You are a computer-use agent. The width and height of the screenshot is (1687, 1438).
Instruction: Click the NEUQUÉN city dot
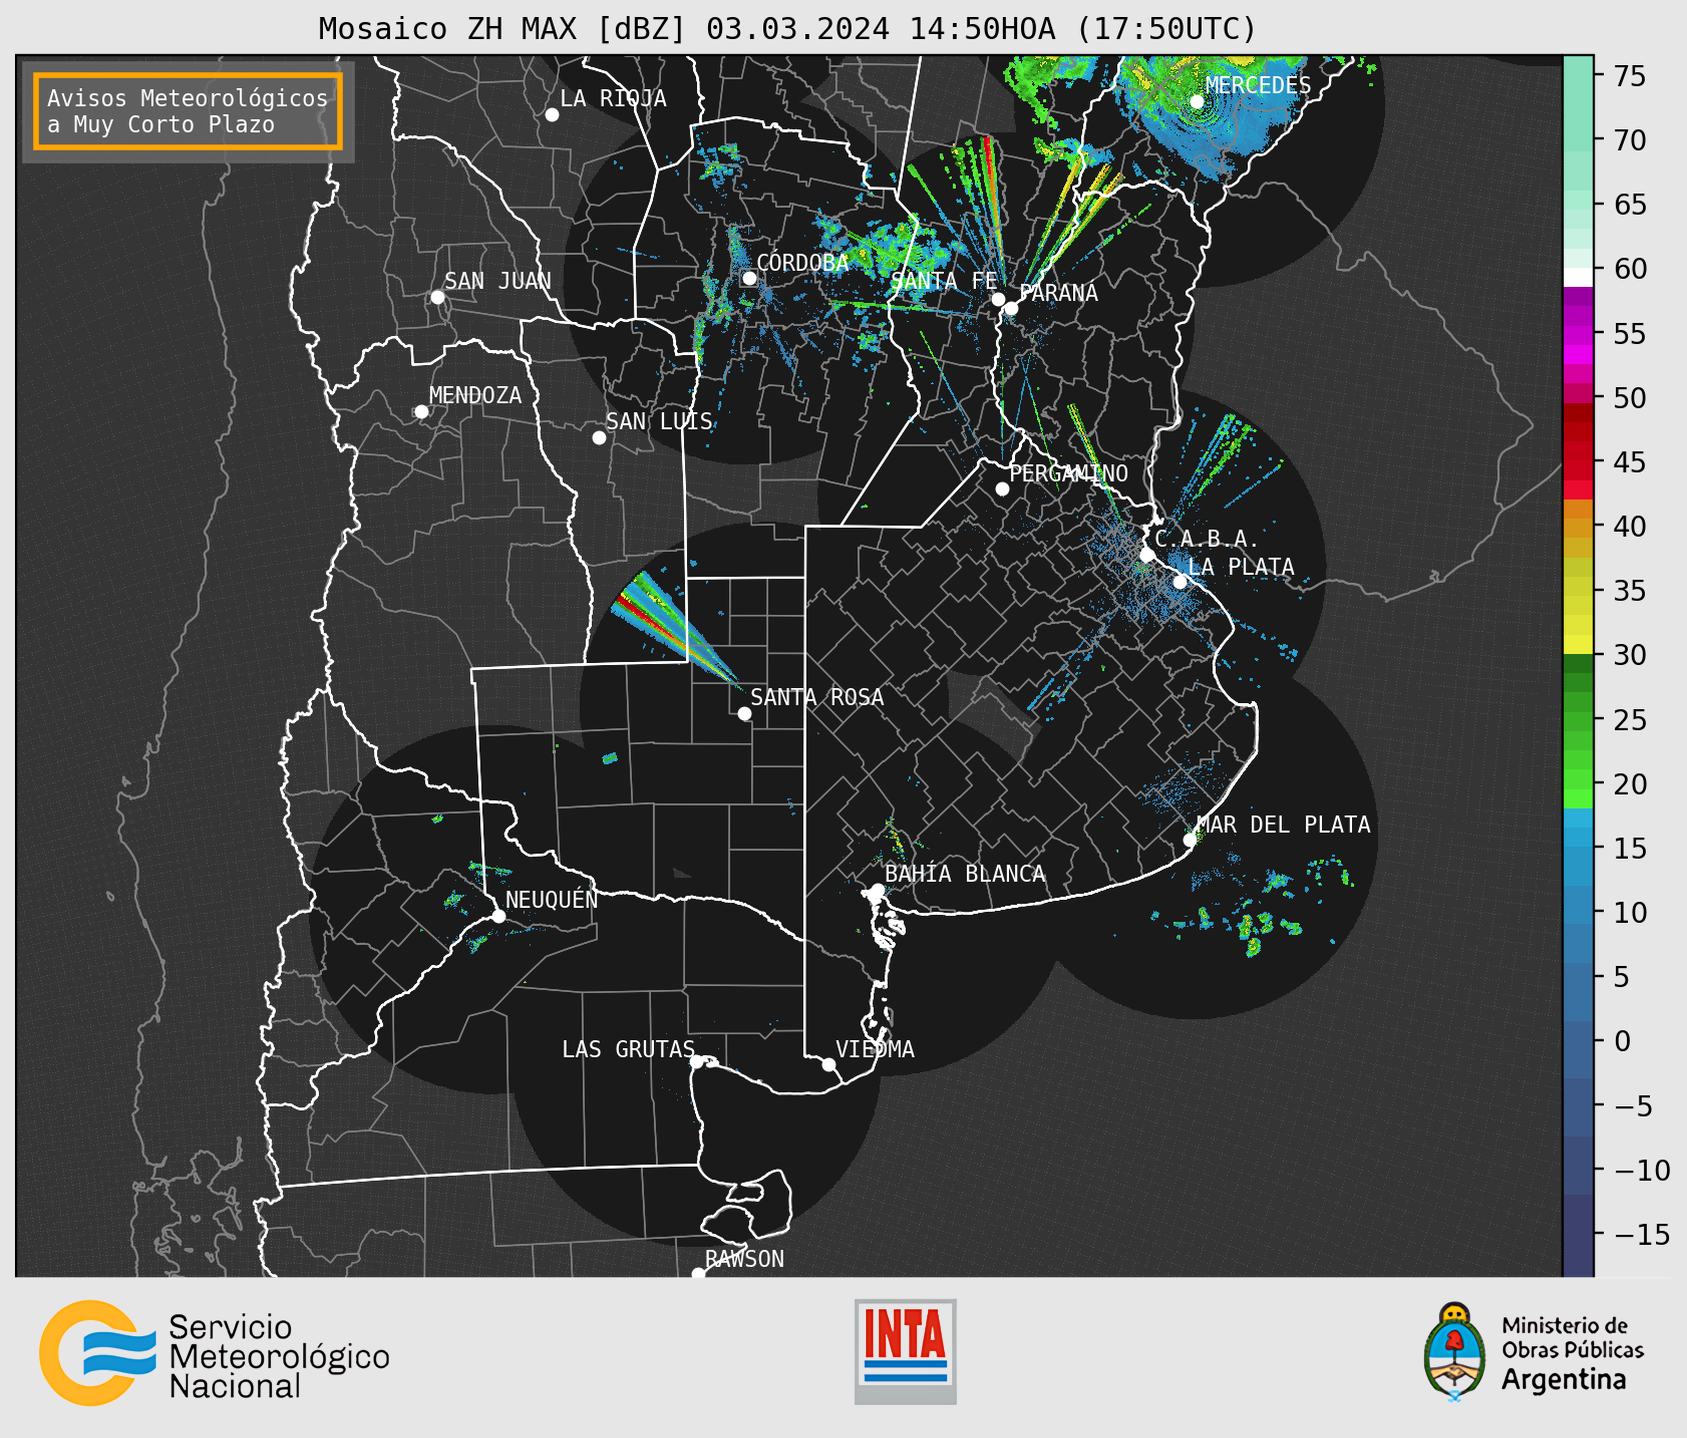tap(498, 916)
